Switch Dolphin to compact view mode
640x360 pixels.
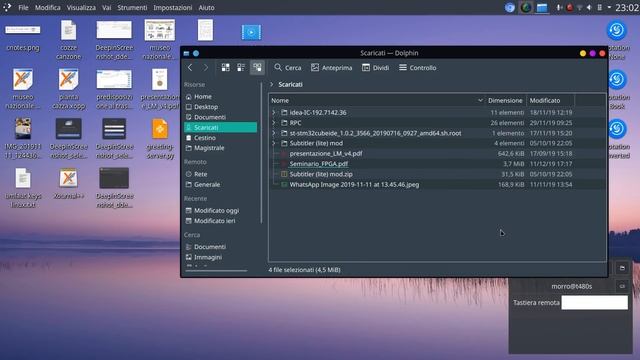[241, 68]
